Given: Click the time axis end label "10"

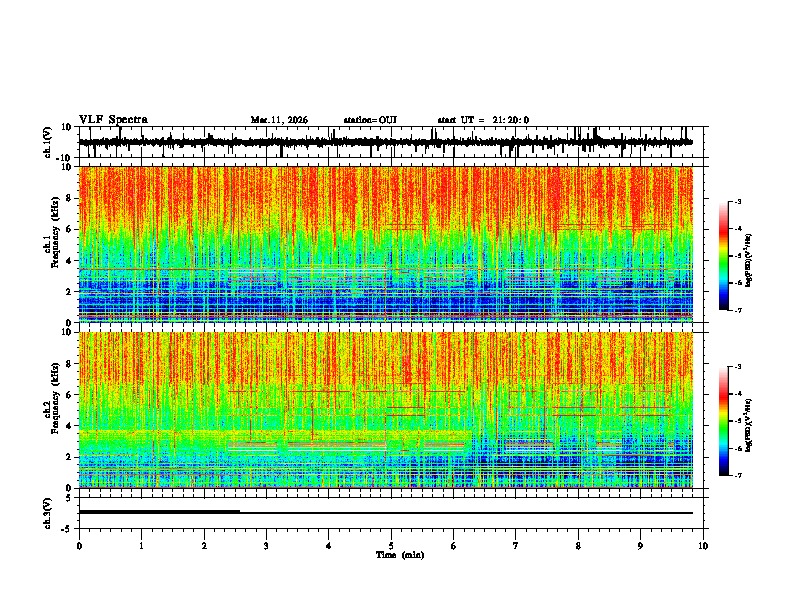Looking at the screenshot, I should [x=703, y=546].
